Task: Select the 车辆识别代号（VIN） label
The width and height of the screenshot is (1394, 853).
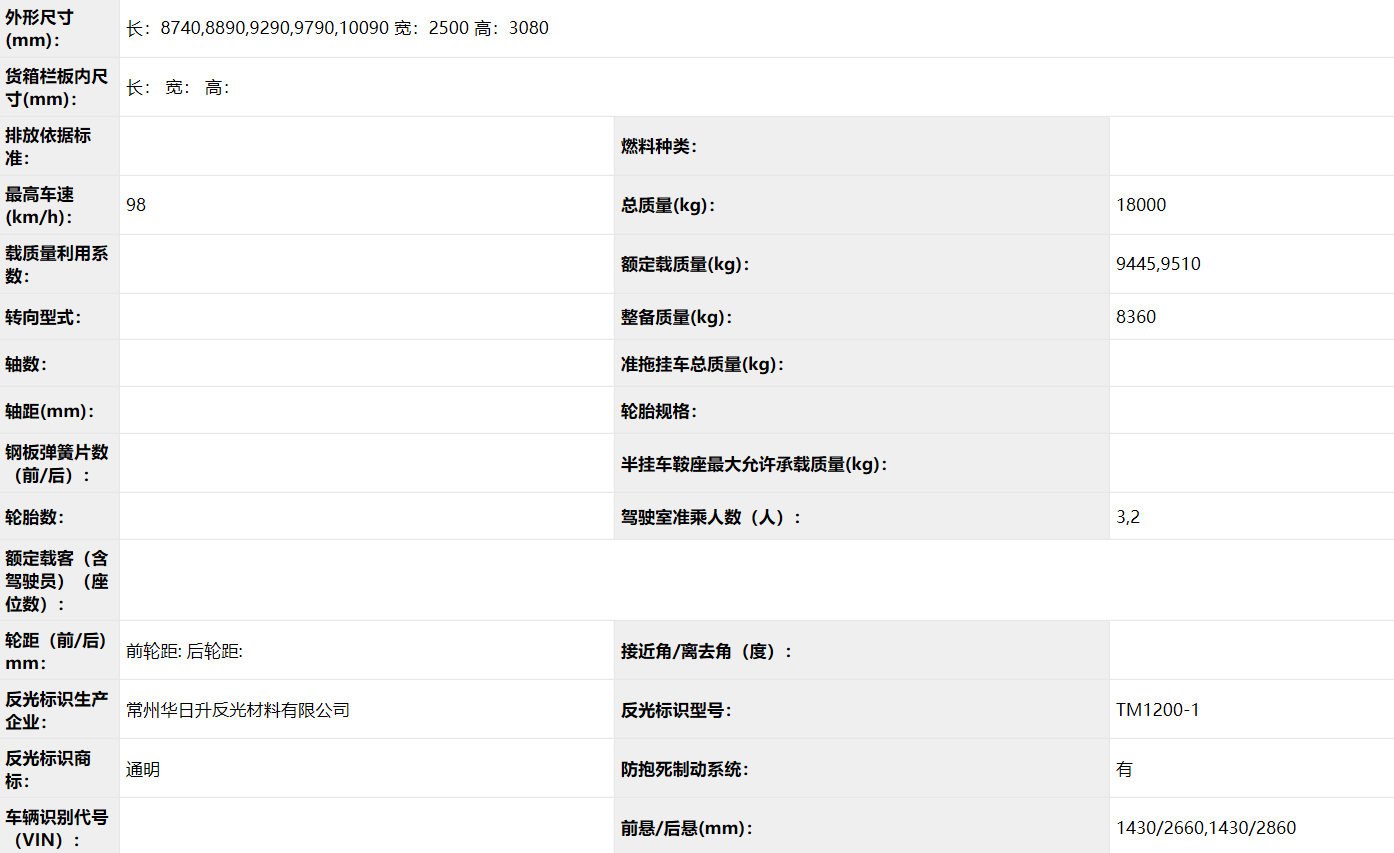Action: point(57,828)
